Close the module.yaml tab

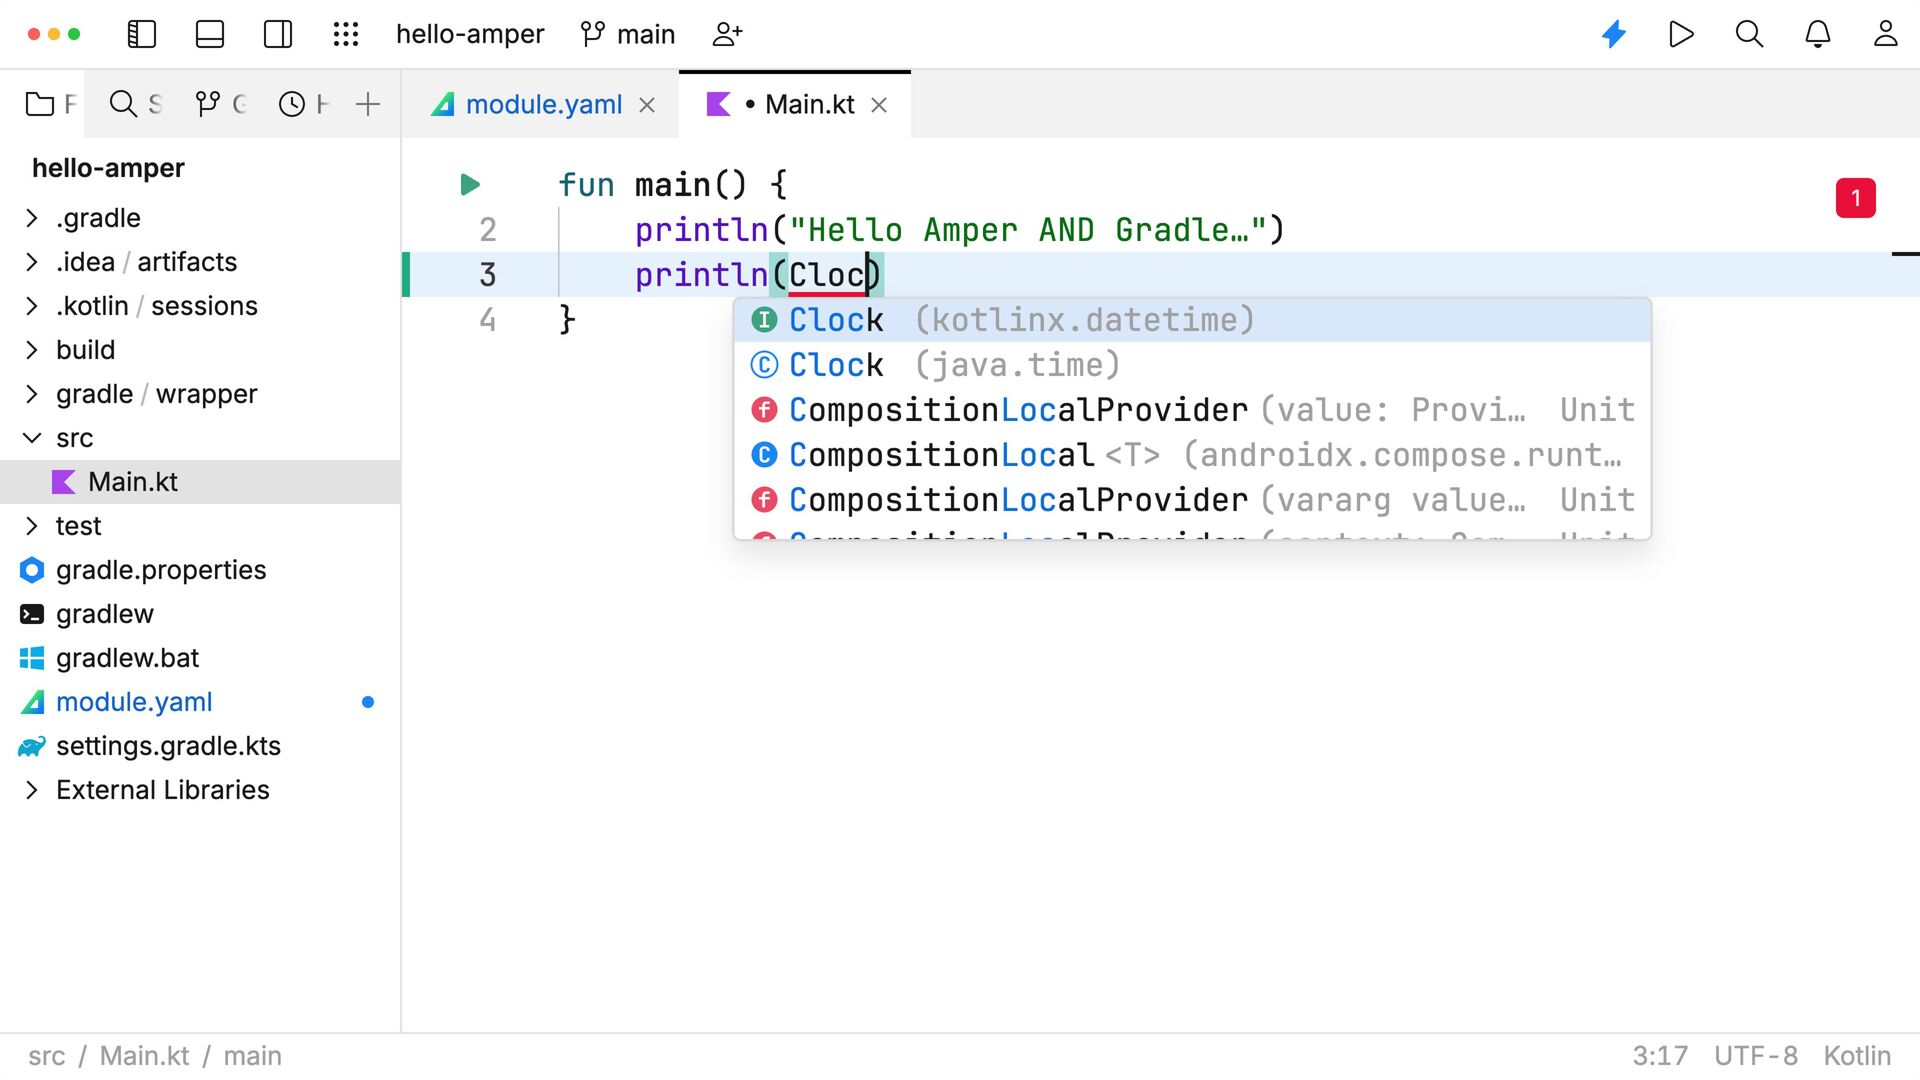click(x=647, y=105)
